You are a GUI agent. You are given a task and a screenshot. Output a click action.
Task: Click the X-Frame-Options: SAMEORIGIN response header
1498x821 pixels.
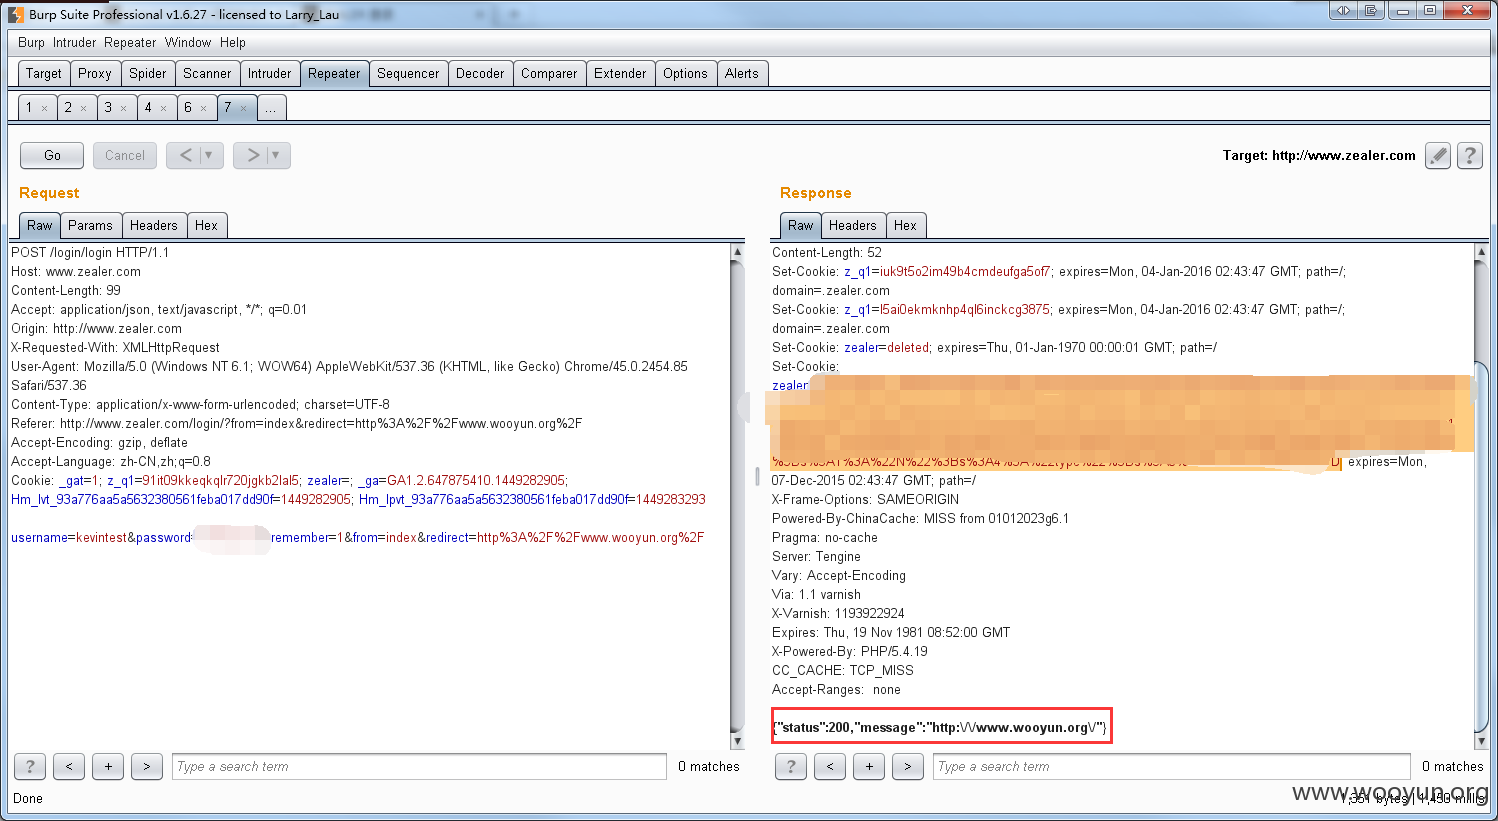pos(865,499)
